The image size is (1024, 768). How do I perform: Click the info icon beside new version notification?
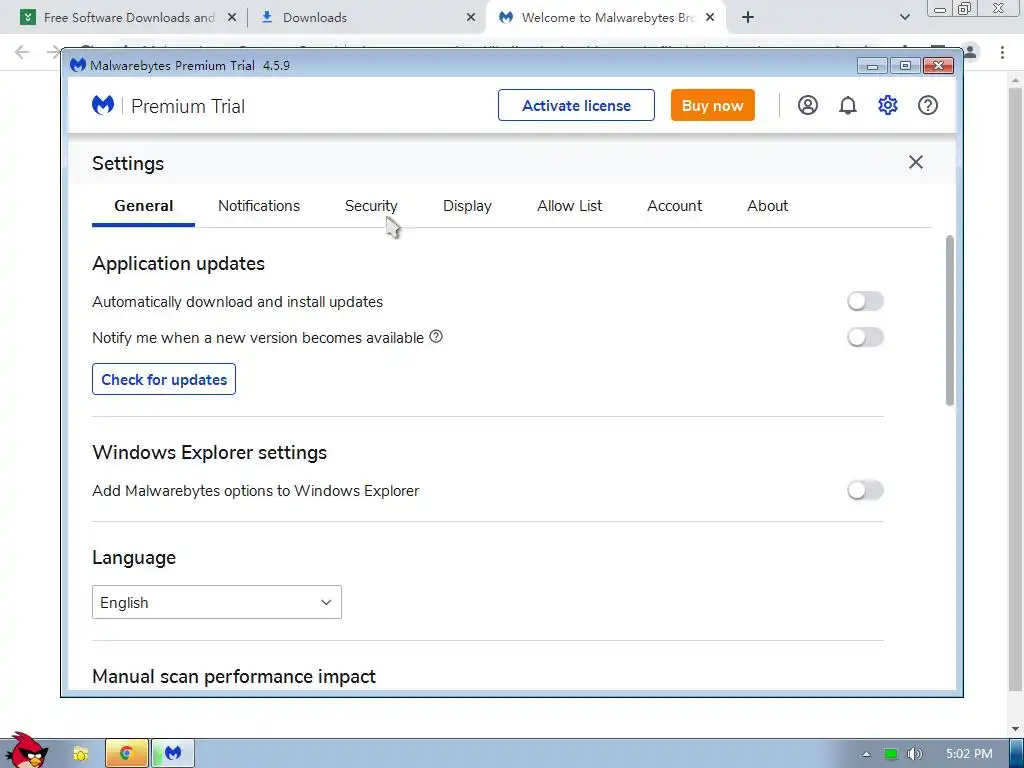coord(436,336)
